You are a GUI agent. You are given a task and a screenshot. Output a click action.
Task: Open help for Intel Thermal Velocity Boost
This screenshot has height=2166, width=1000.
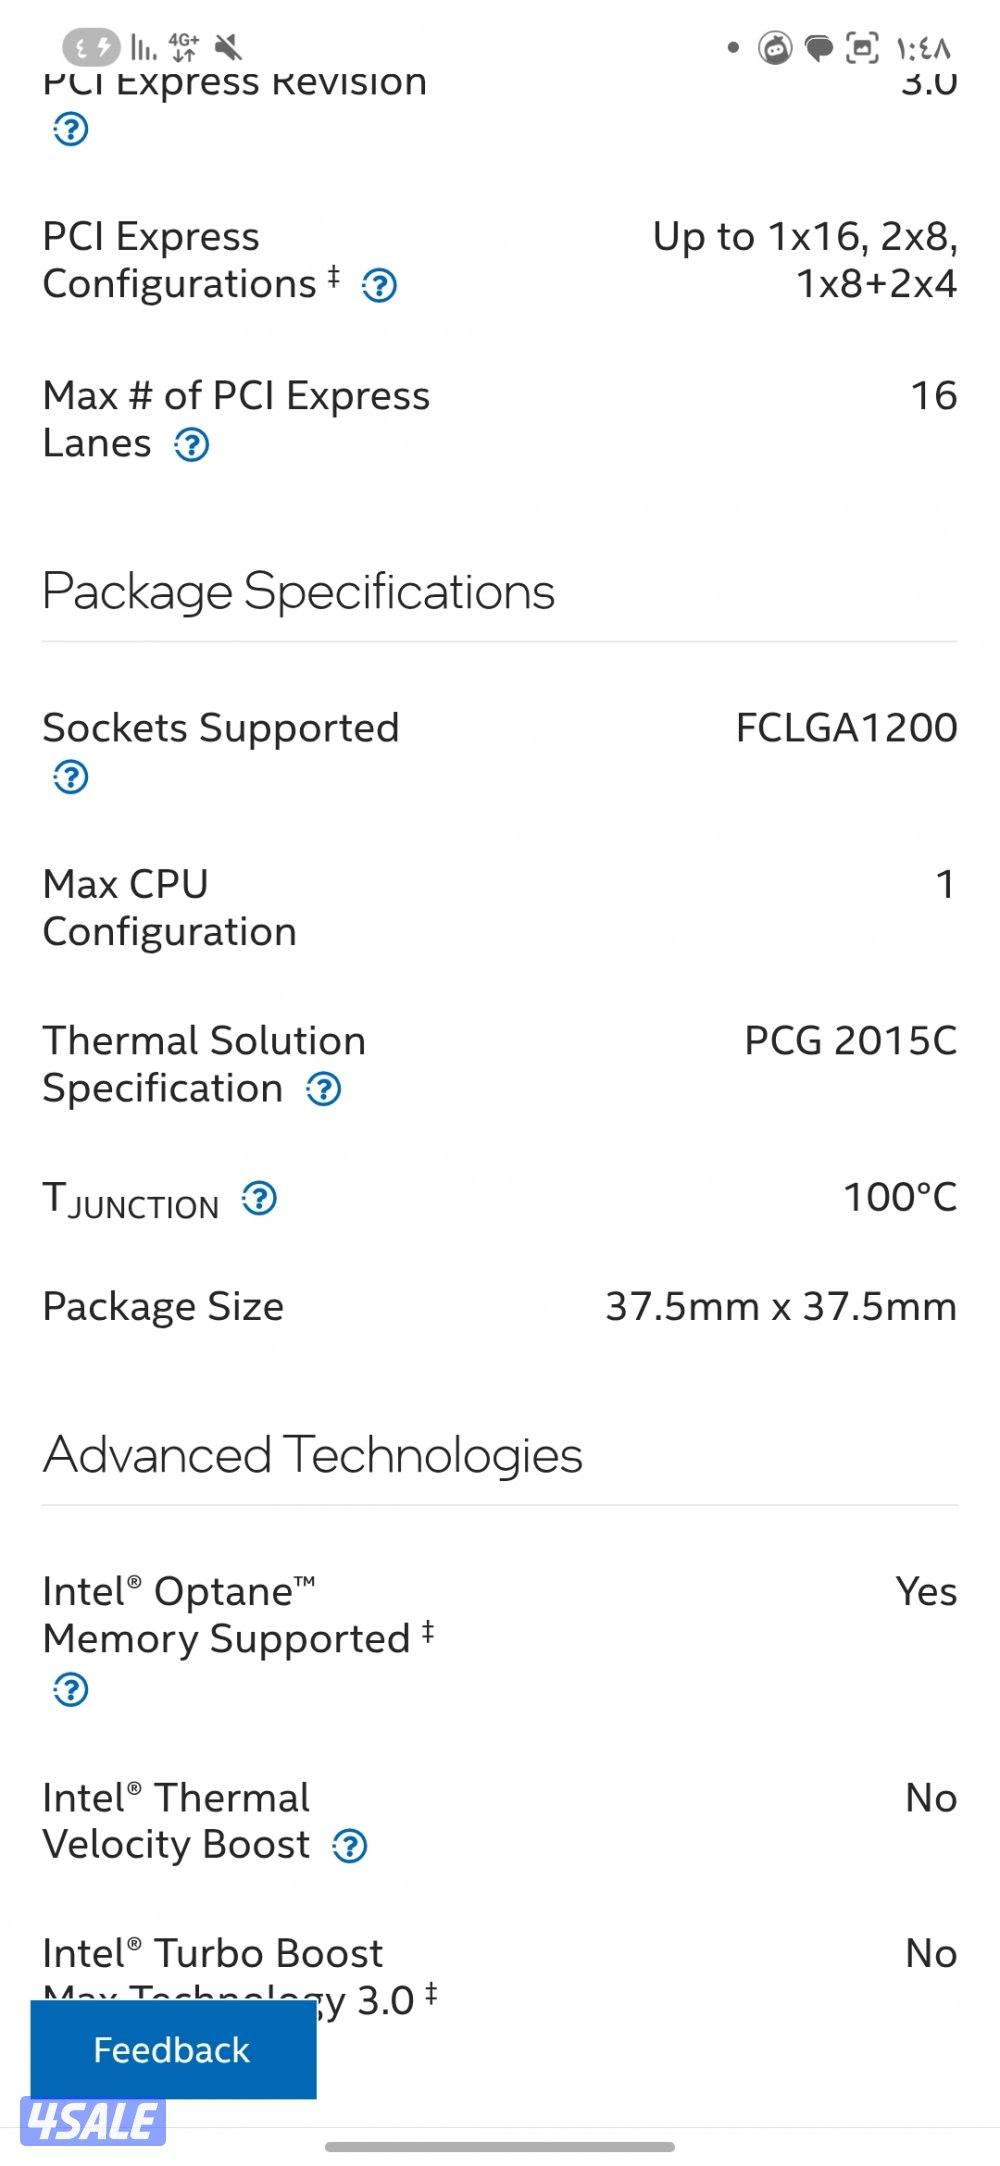coord(348,1846)
